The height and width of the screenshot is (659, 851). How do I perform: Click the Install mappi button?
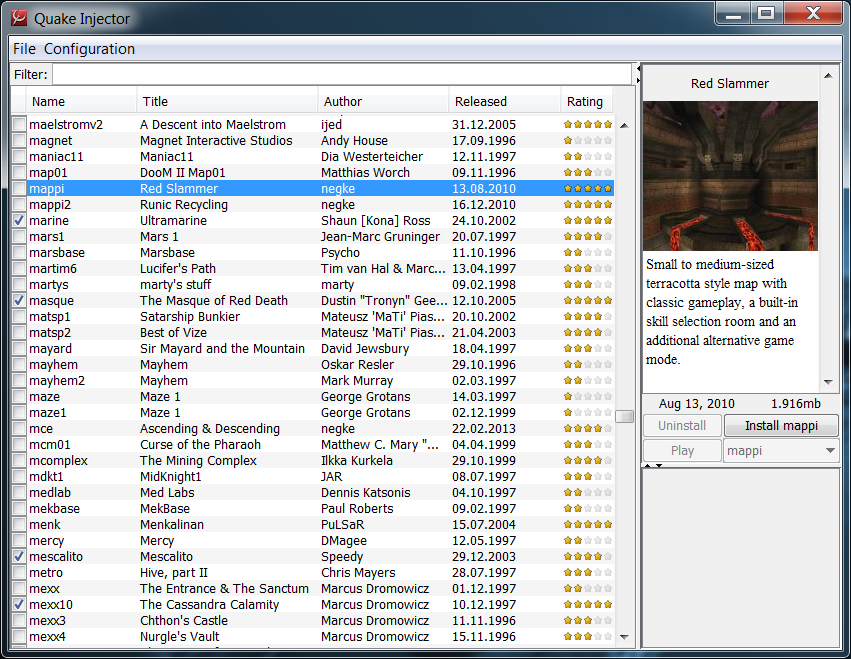click(x=781, y=426)
